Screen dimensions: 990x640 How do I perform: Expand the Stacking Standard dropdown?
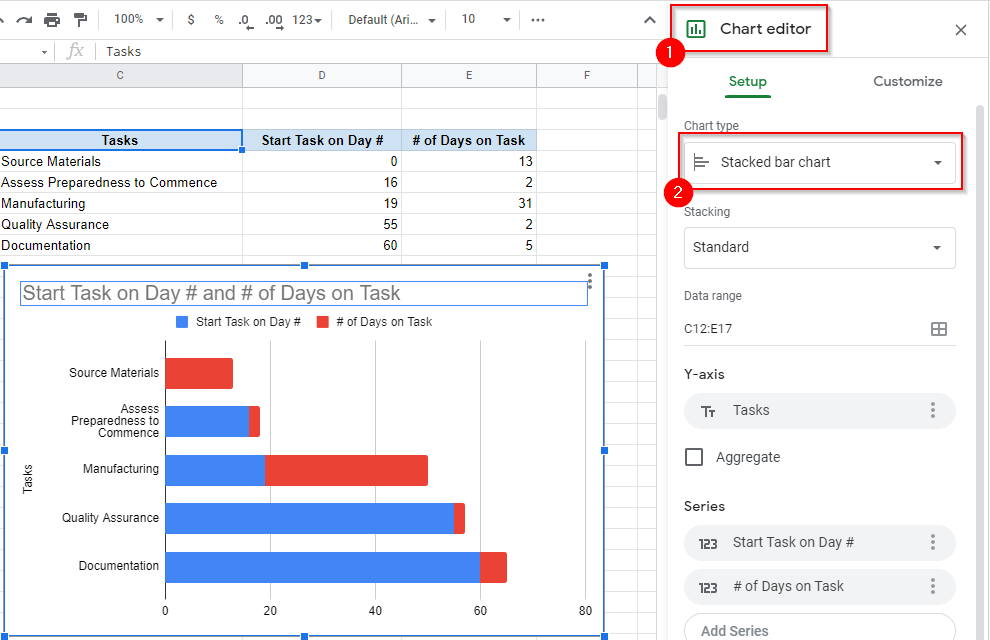(819, 247)
